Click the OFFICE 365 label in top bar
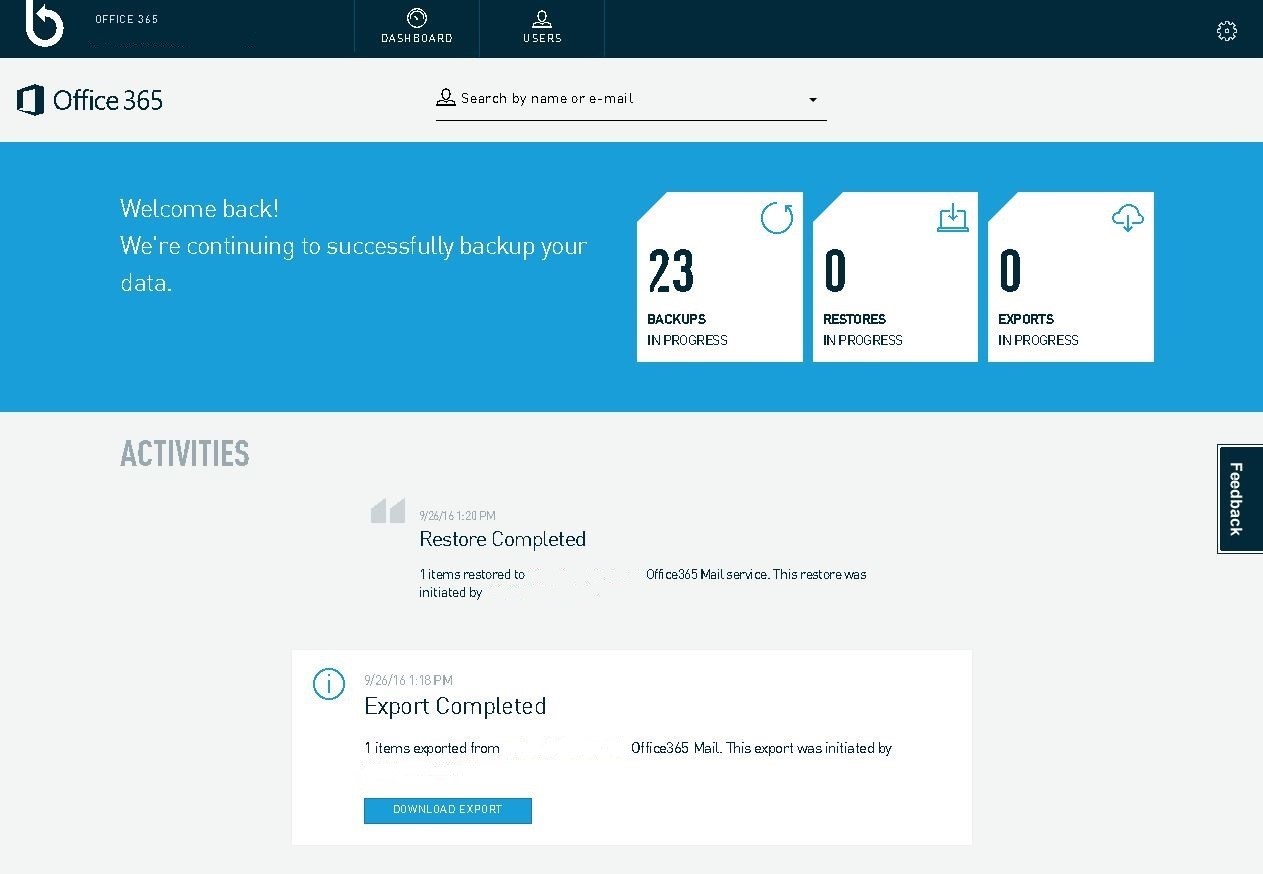Viewport: 1263px width, 874px height. click(126, 19)
